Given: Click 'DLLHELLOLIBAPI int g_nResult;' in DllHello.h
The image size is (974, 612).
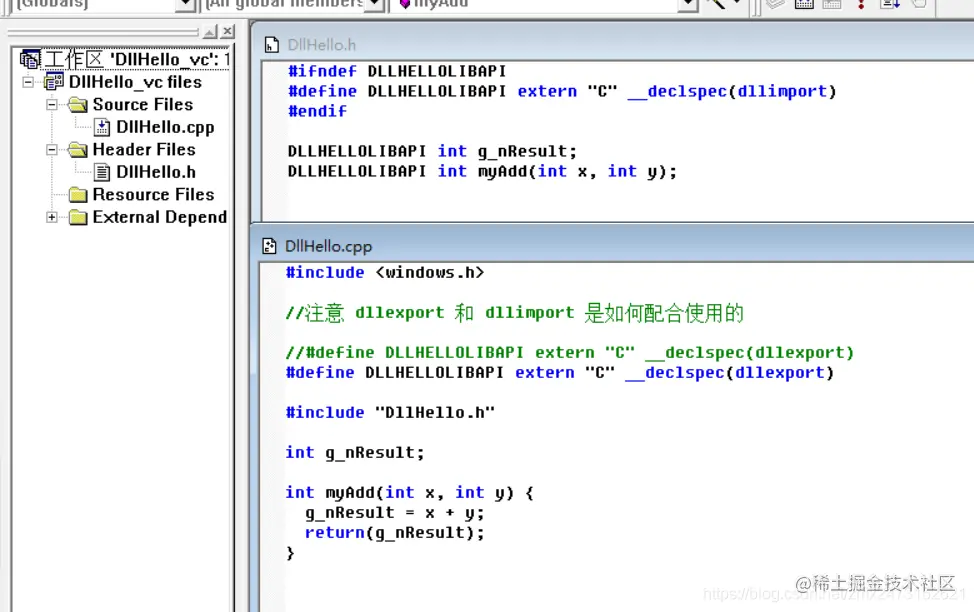Looking at the screenshot, I should point(432,152).
